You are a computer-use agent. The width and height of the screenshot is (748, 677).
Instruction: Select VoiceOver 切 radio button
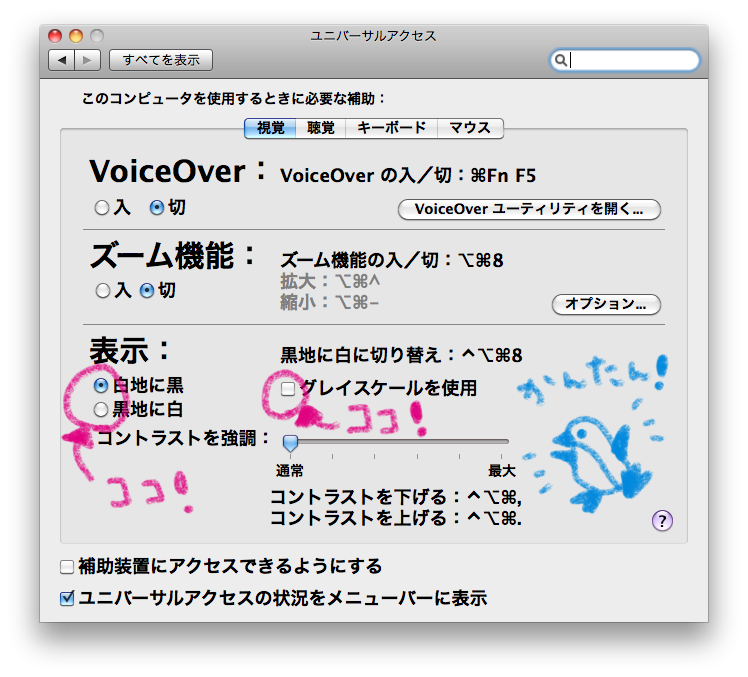click(x=156, y=208)
